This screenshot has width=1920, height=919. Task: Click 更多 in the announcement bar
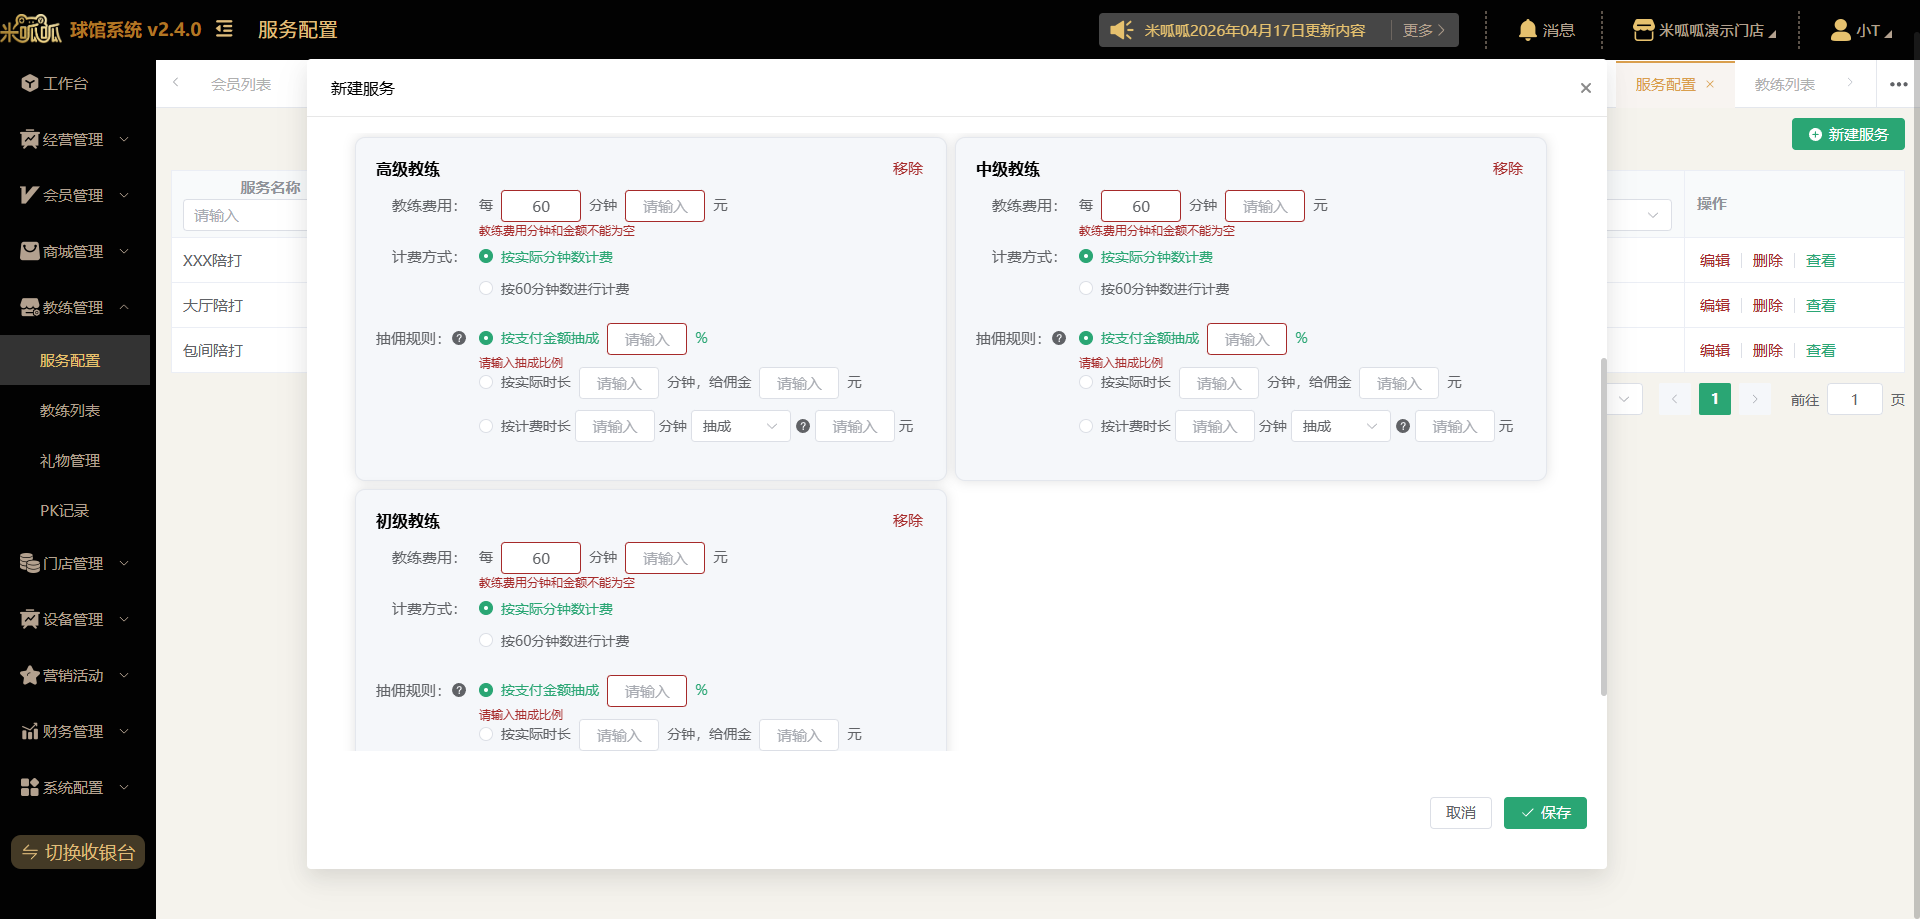pos(1423,30)
